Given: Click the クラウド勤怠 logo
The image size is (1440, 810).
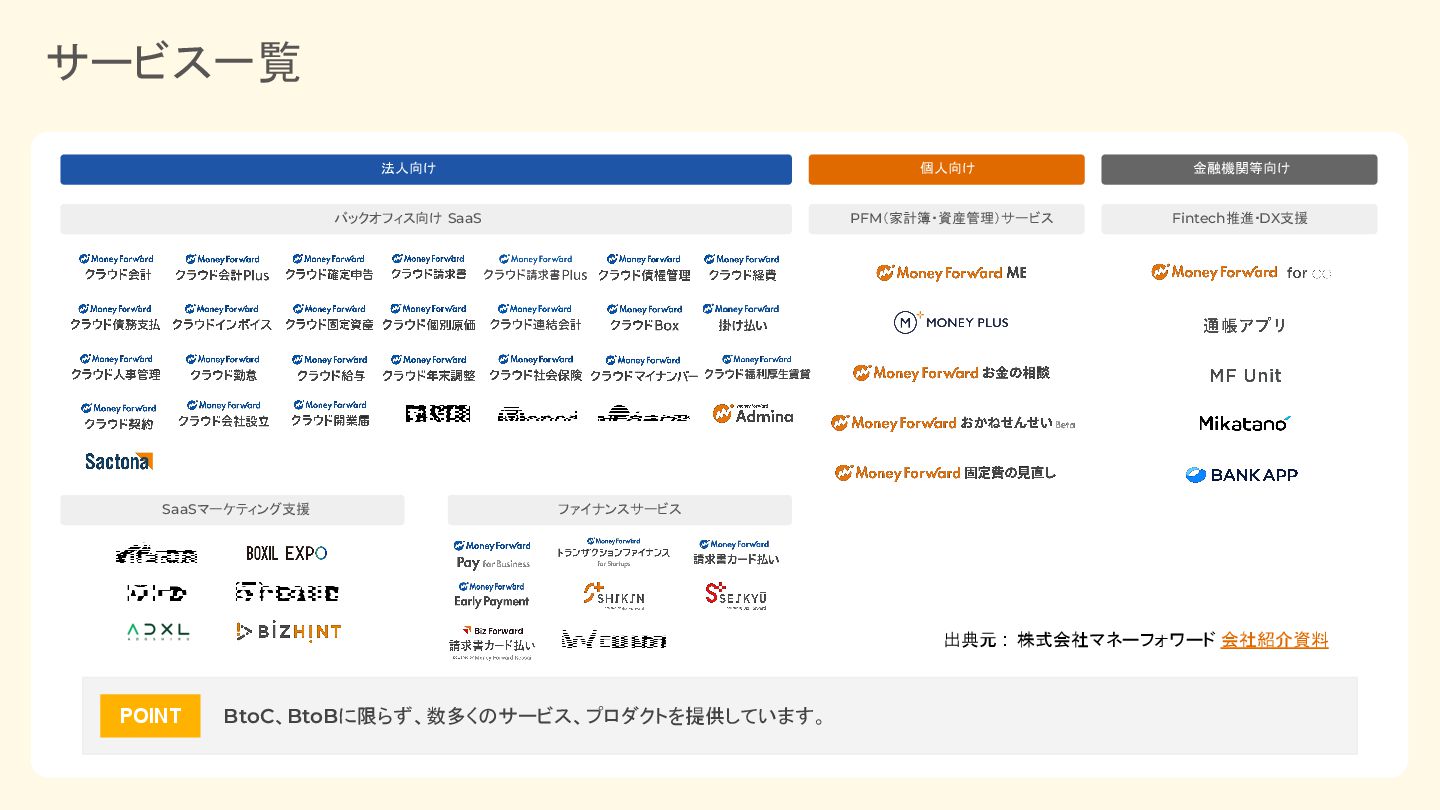Looking at the screenshot, I should pyautogui.click(x=222, y=367).
